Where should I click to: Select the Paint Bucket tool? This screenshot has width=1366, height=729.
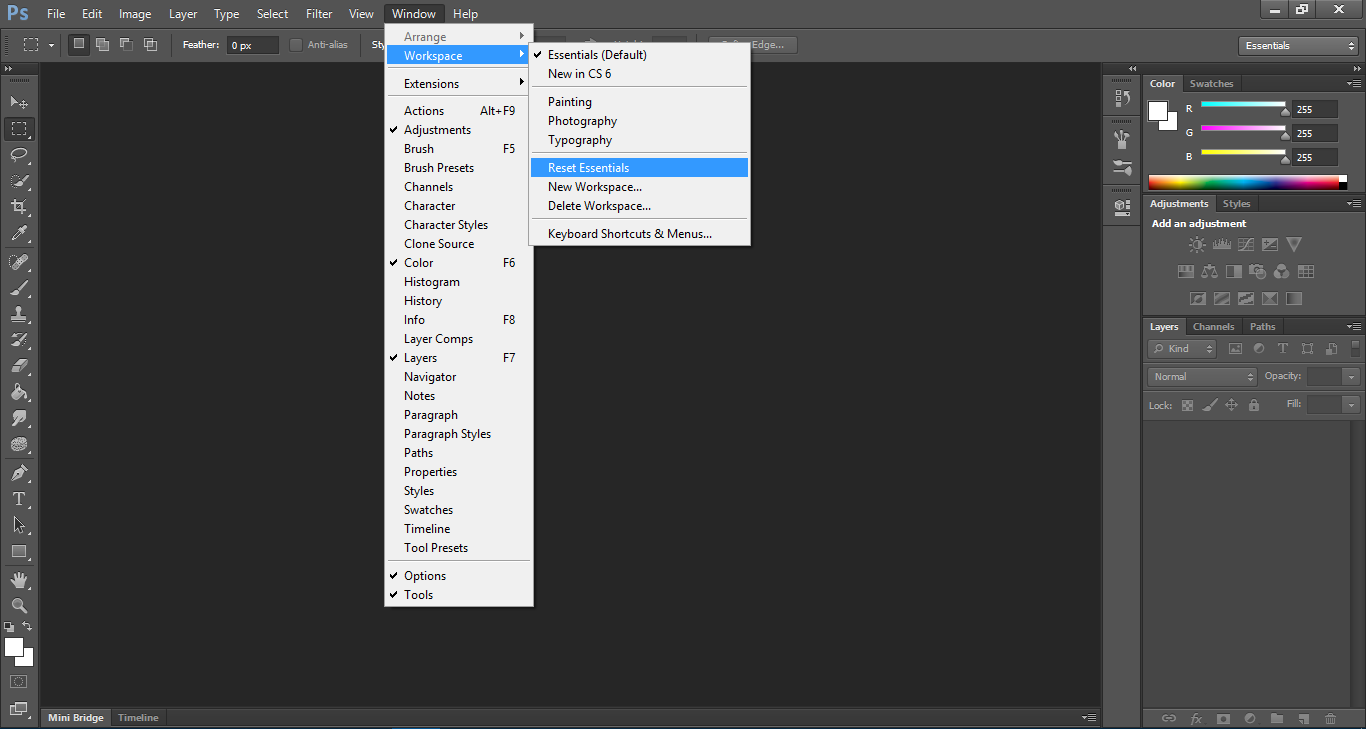click(x=19, y=392)
